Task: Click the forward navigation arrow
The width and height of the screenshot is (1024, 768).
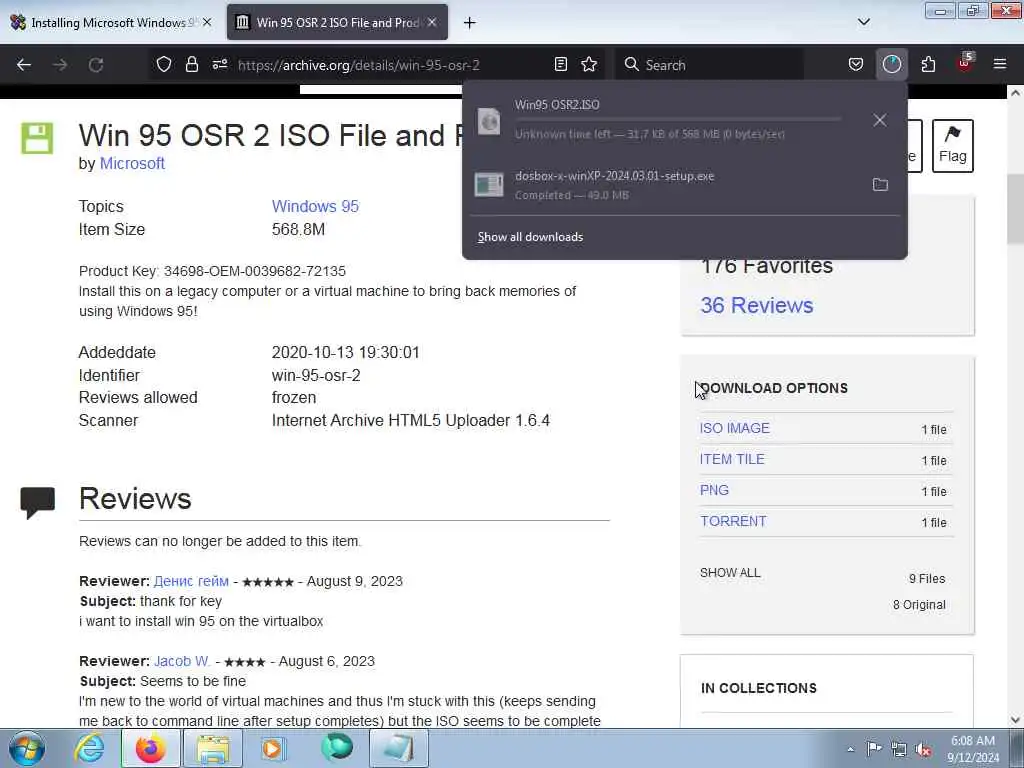Action: tap(60, 65)
